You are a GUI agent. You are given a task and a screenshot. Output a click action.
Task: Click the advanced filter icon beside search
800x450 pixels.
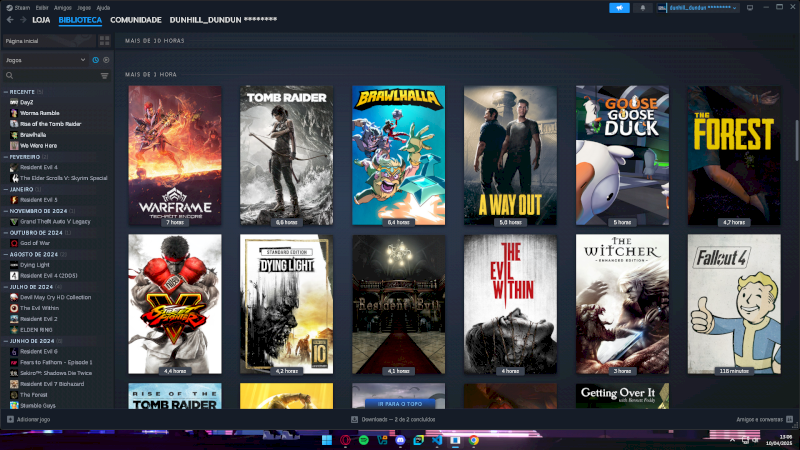(104, 75)
